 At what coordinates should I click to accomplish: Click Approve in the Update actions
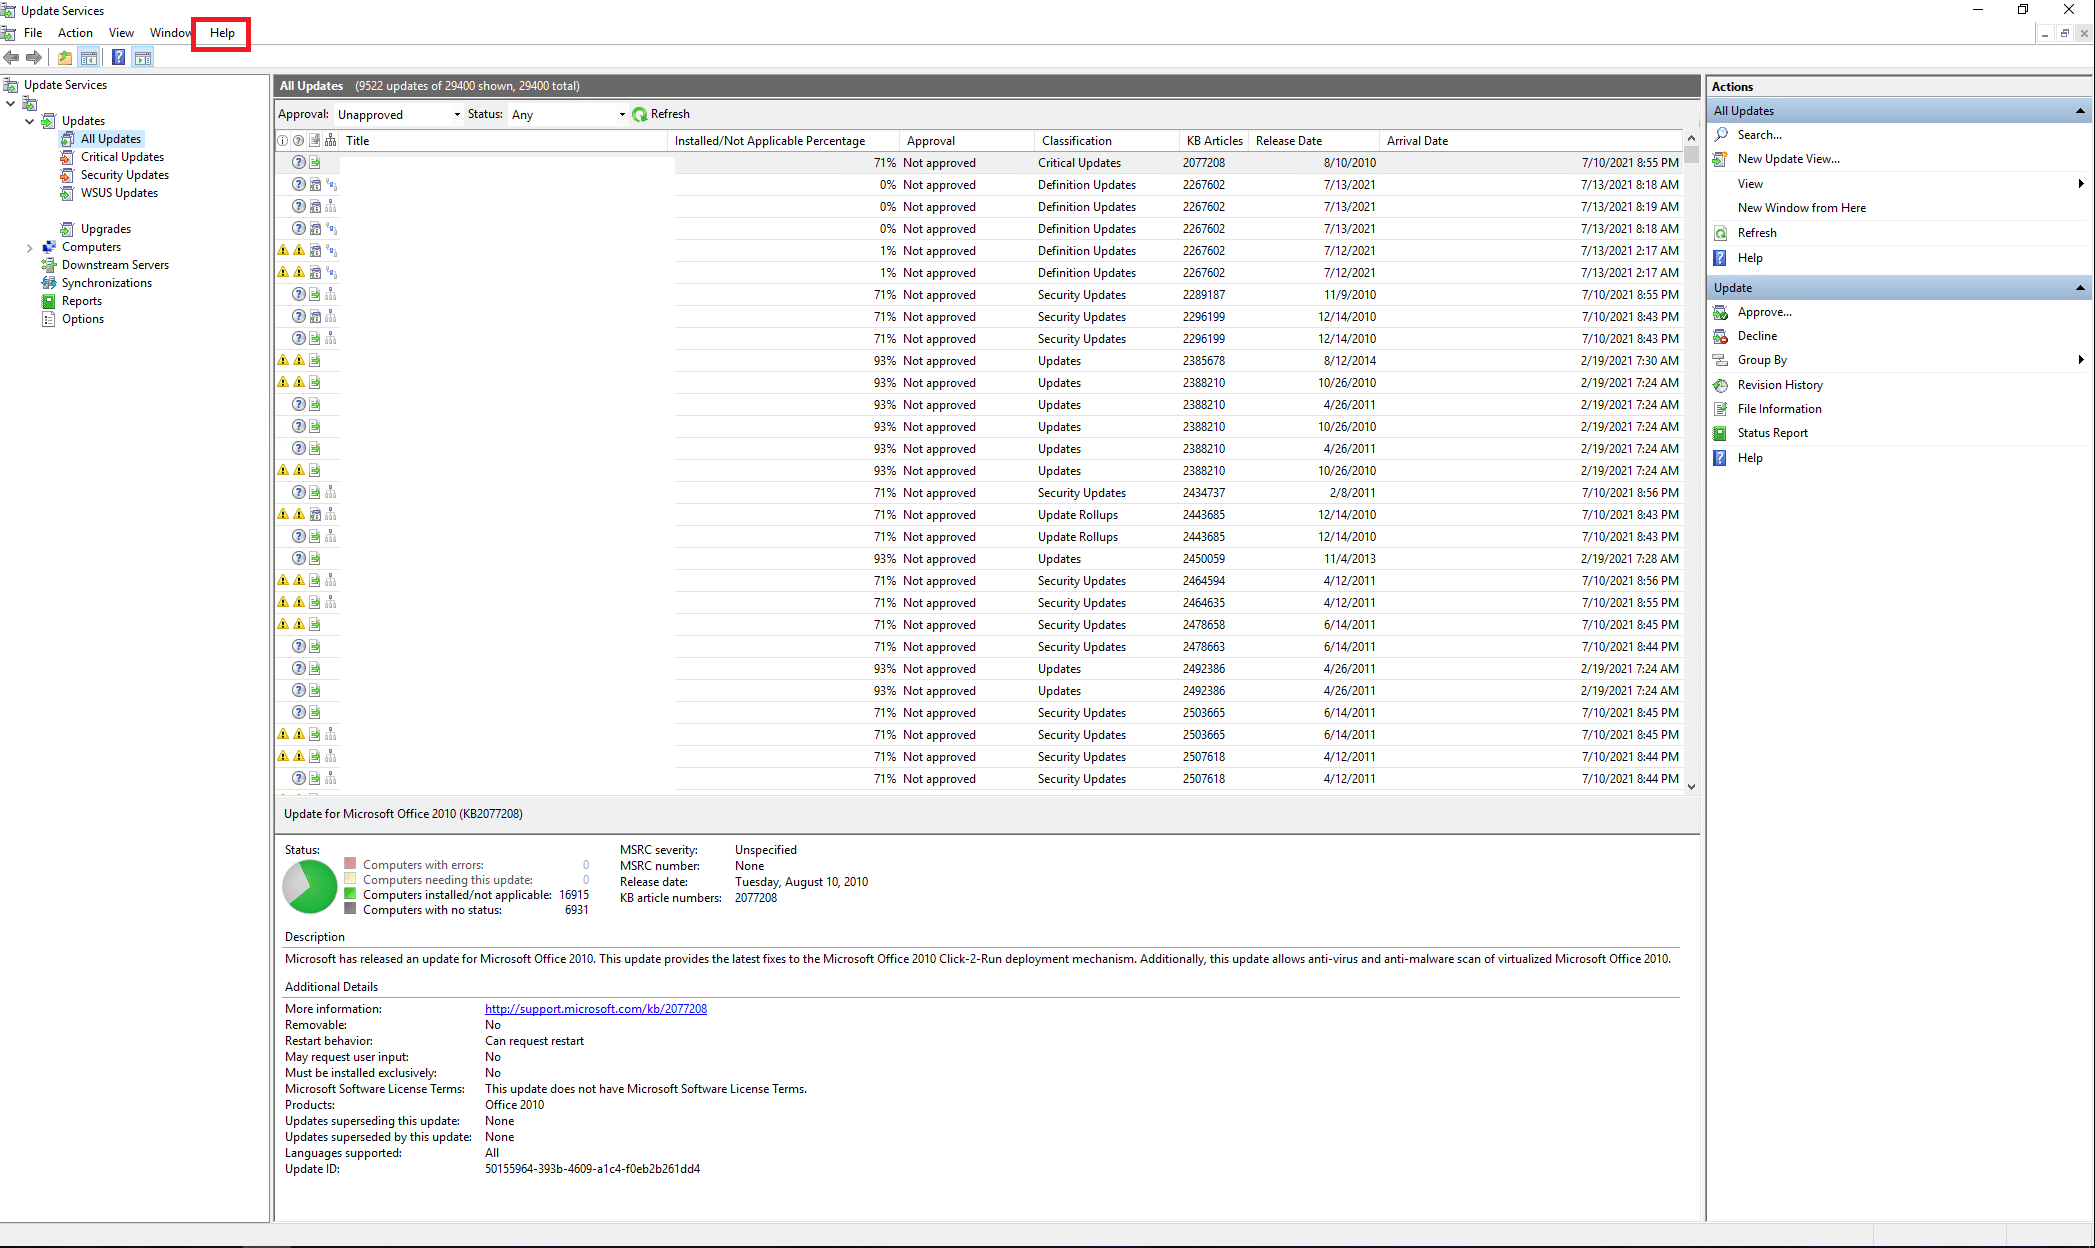click(x=1764, y=312)
